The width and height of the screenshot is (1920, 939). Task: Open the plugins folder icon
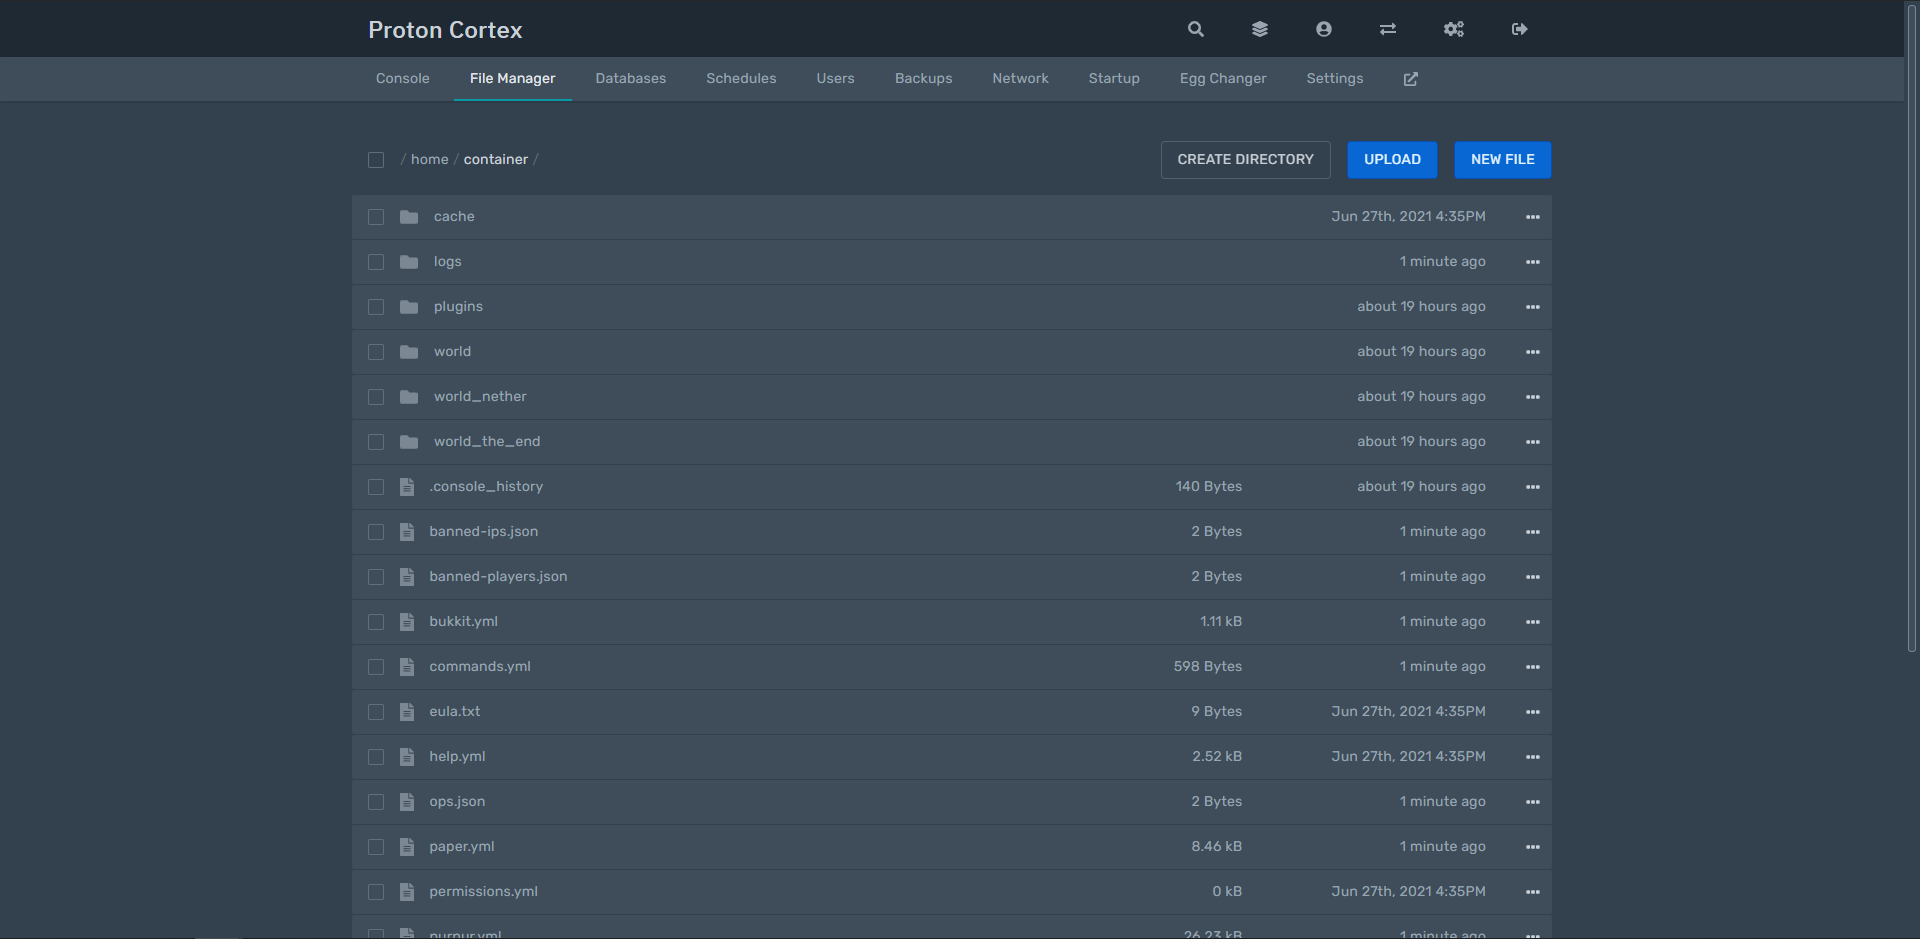[409, 307]
